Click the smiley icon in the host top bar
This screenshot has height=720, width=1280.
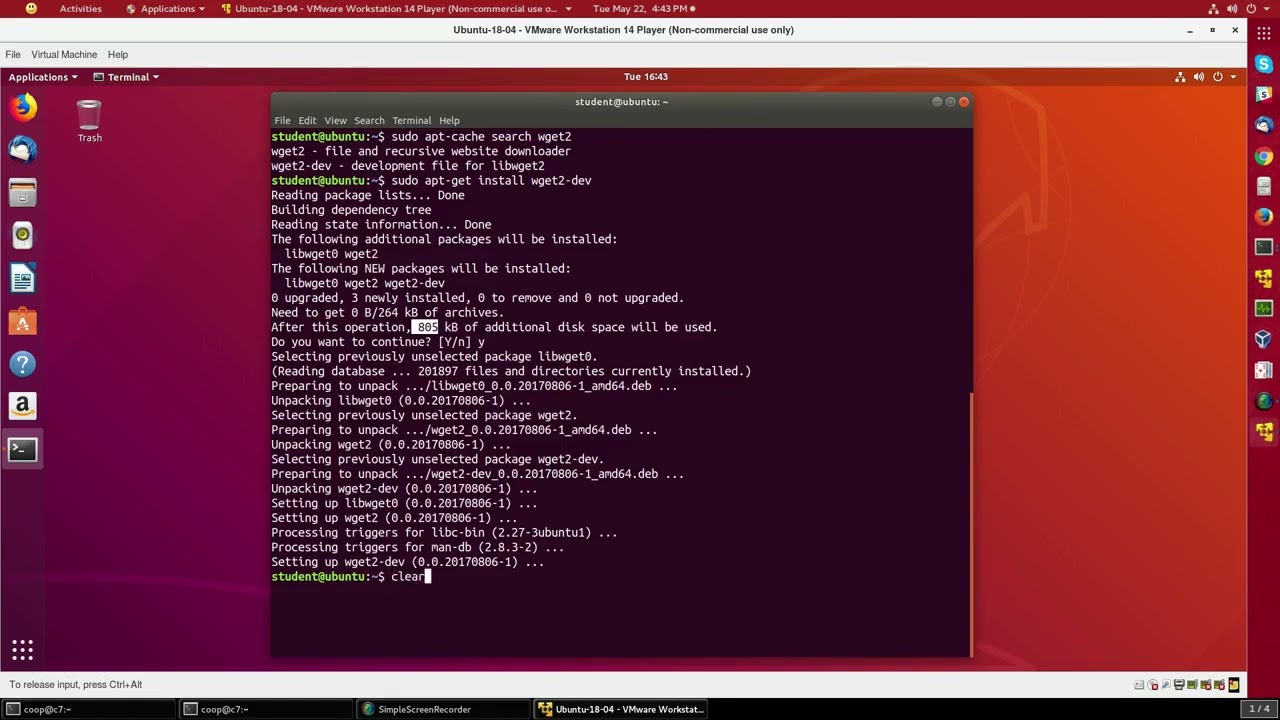[x=31, y=9]
